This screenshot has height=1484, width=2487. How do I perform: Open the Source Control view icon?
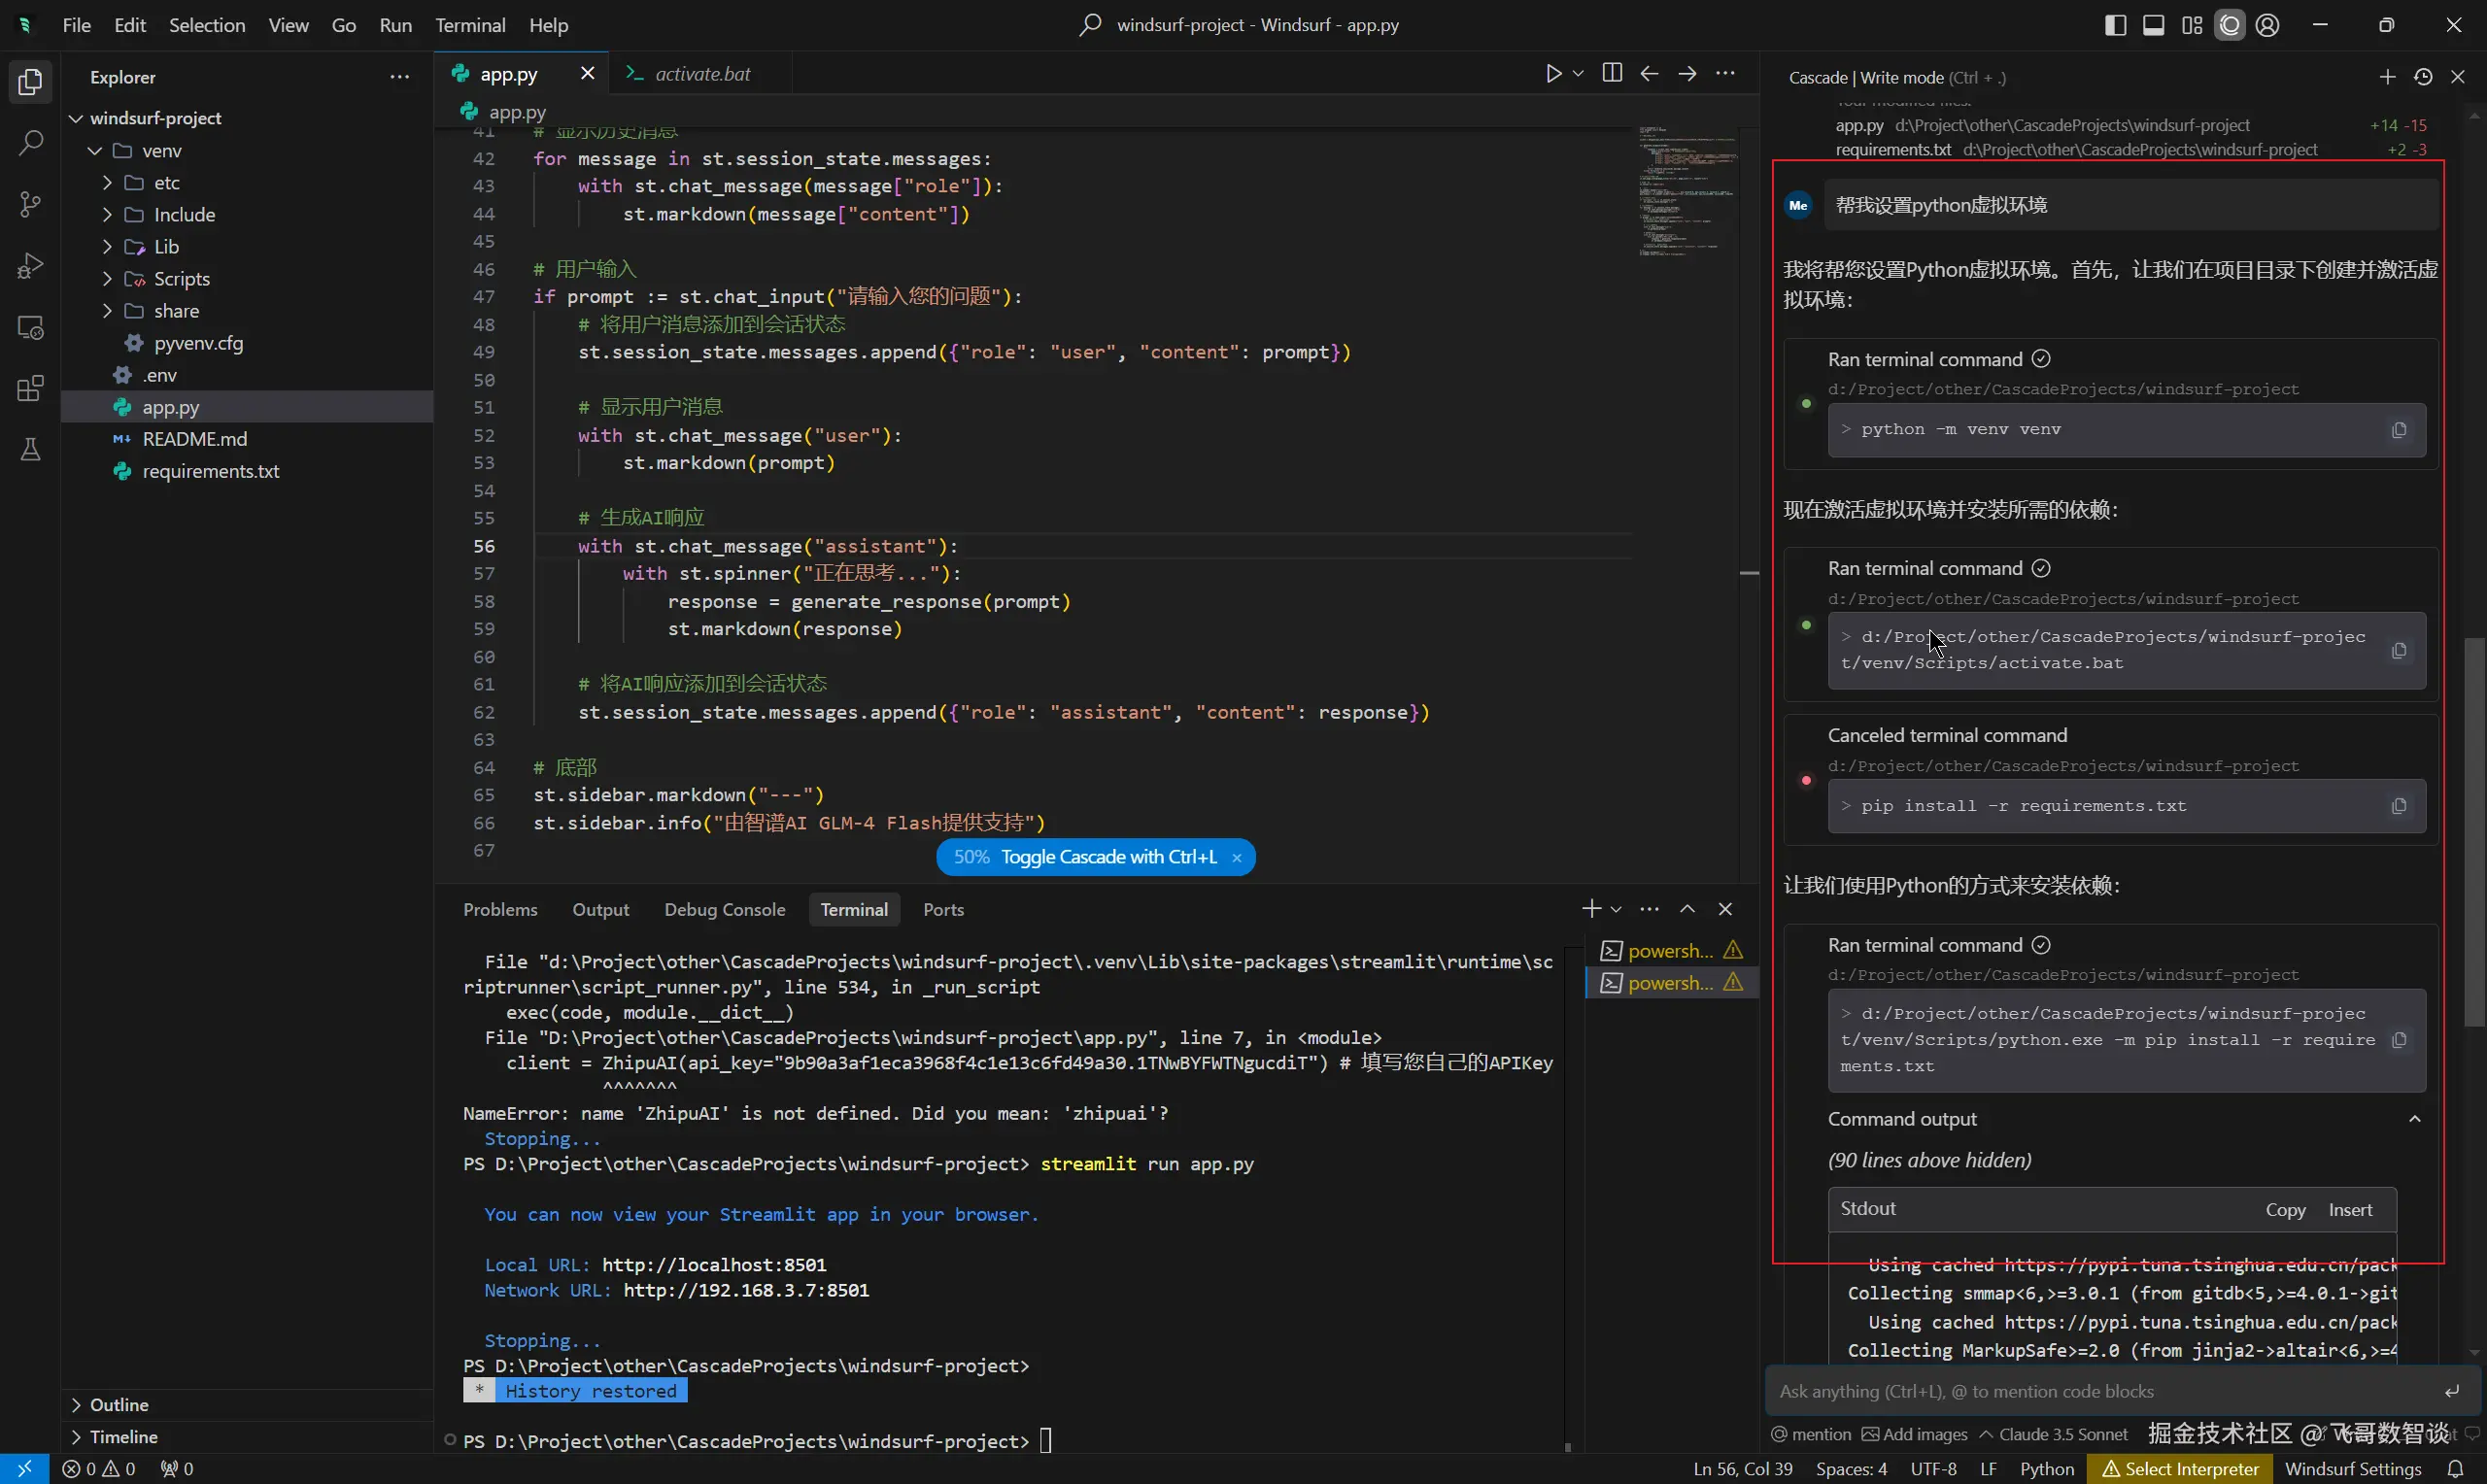point(30,205)
